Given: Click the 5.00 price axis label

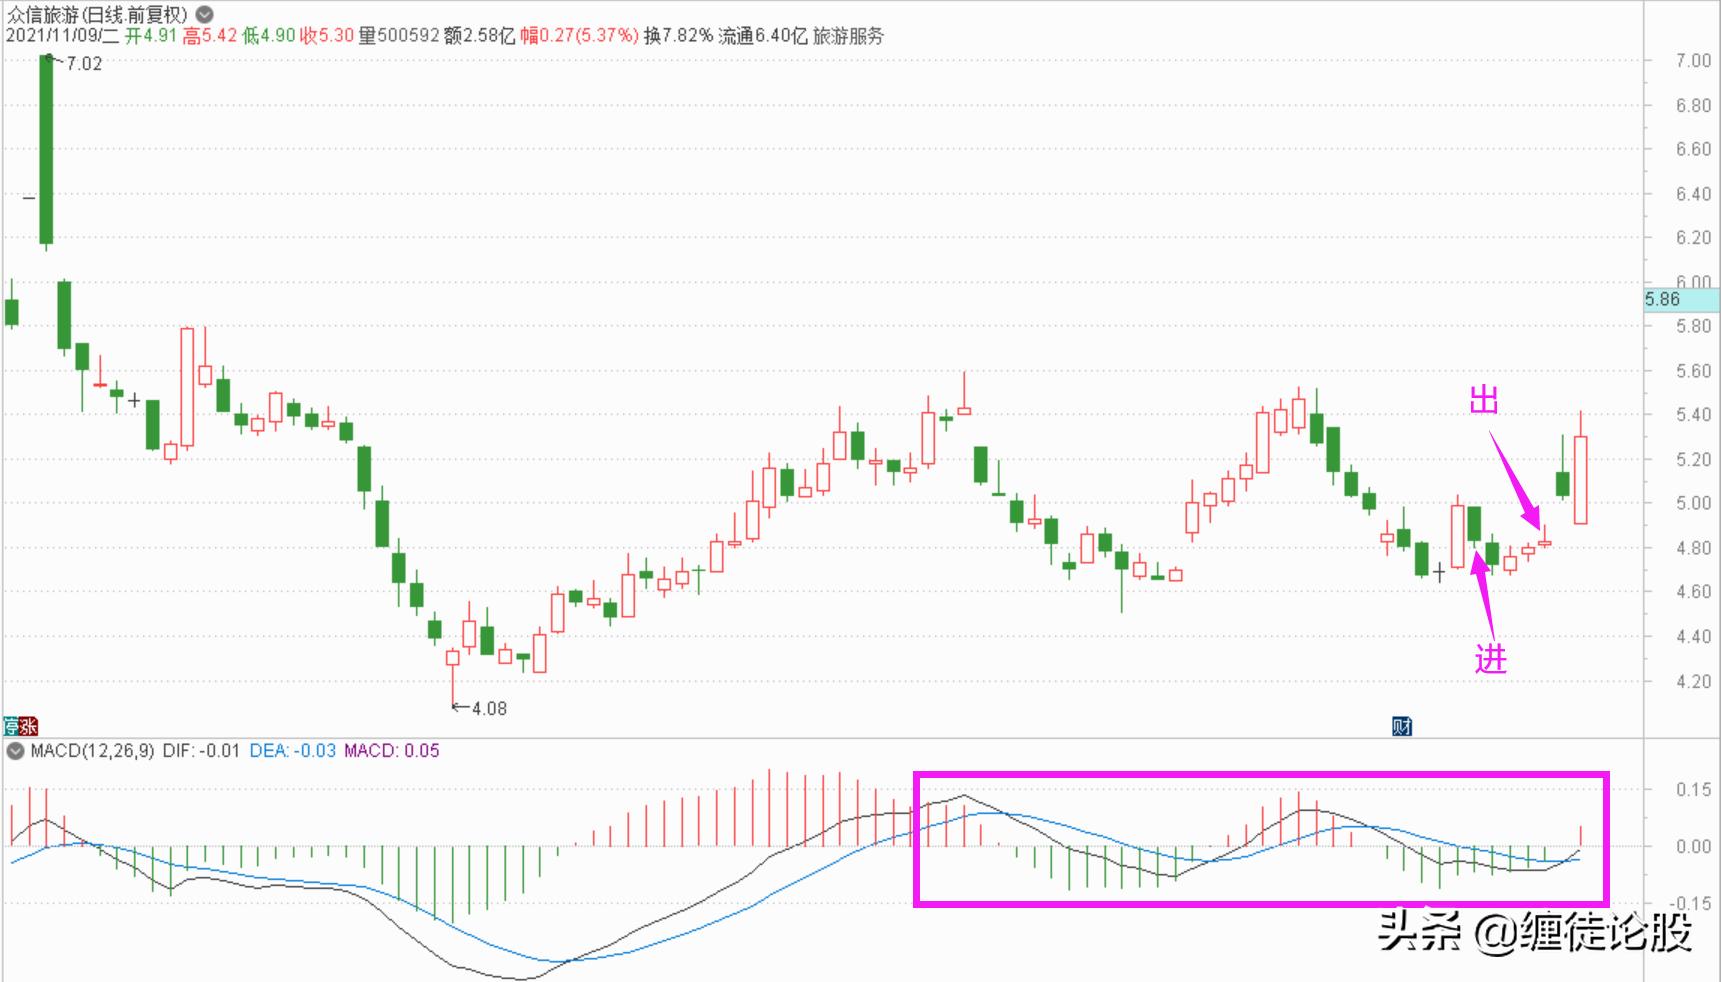Looking at the screenshot, I should point(1693,503).
